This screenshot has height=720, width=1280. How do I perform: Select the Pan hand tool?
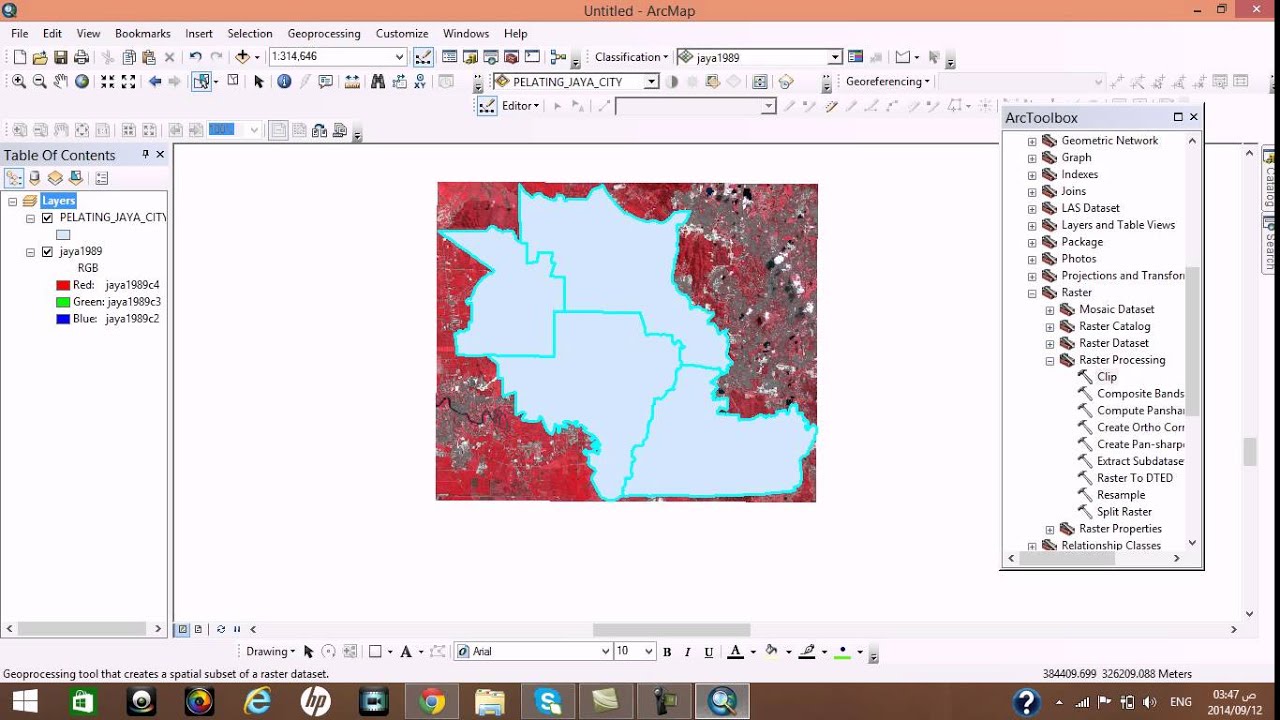pyautogui.click(x=61, y=82)
